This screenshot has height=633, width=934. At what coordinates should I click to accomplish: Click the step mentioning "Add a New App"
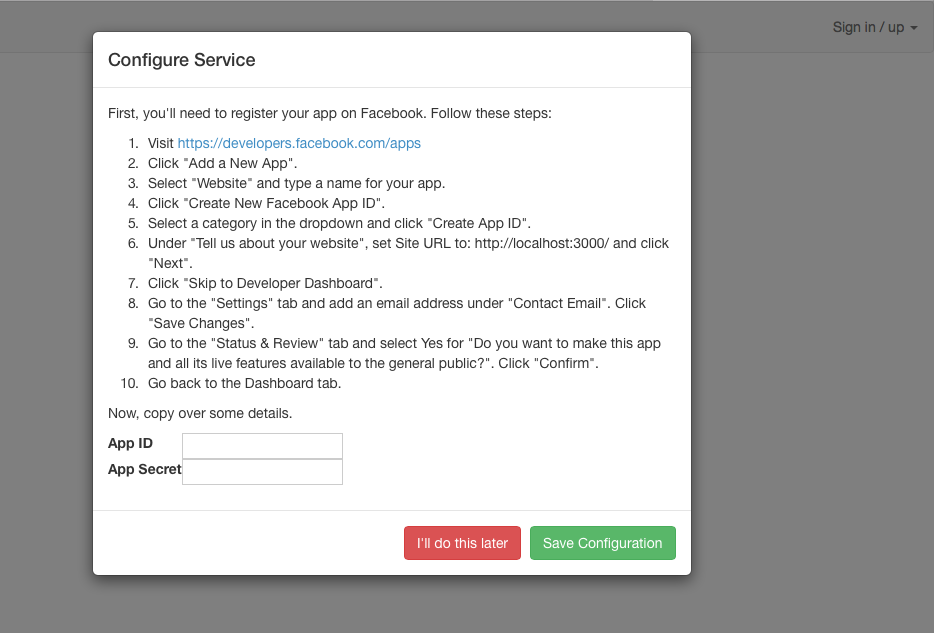pyautogui.click(x=222, y=163)
